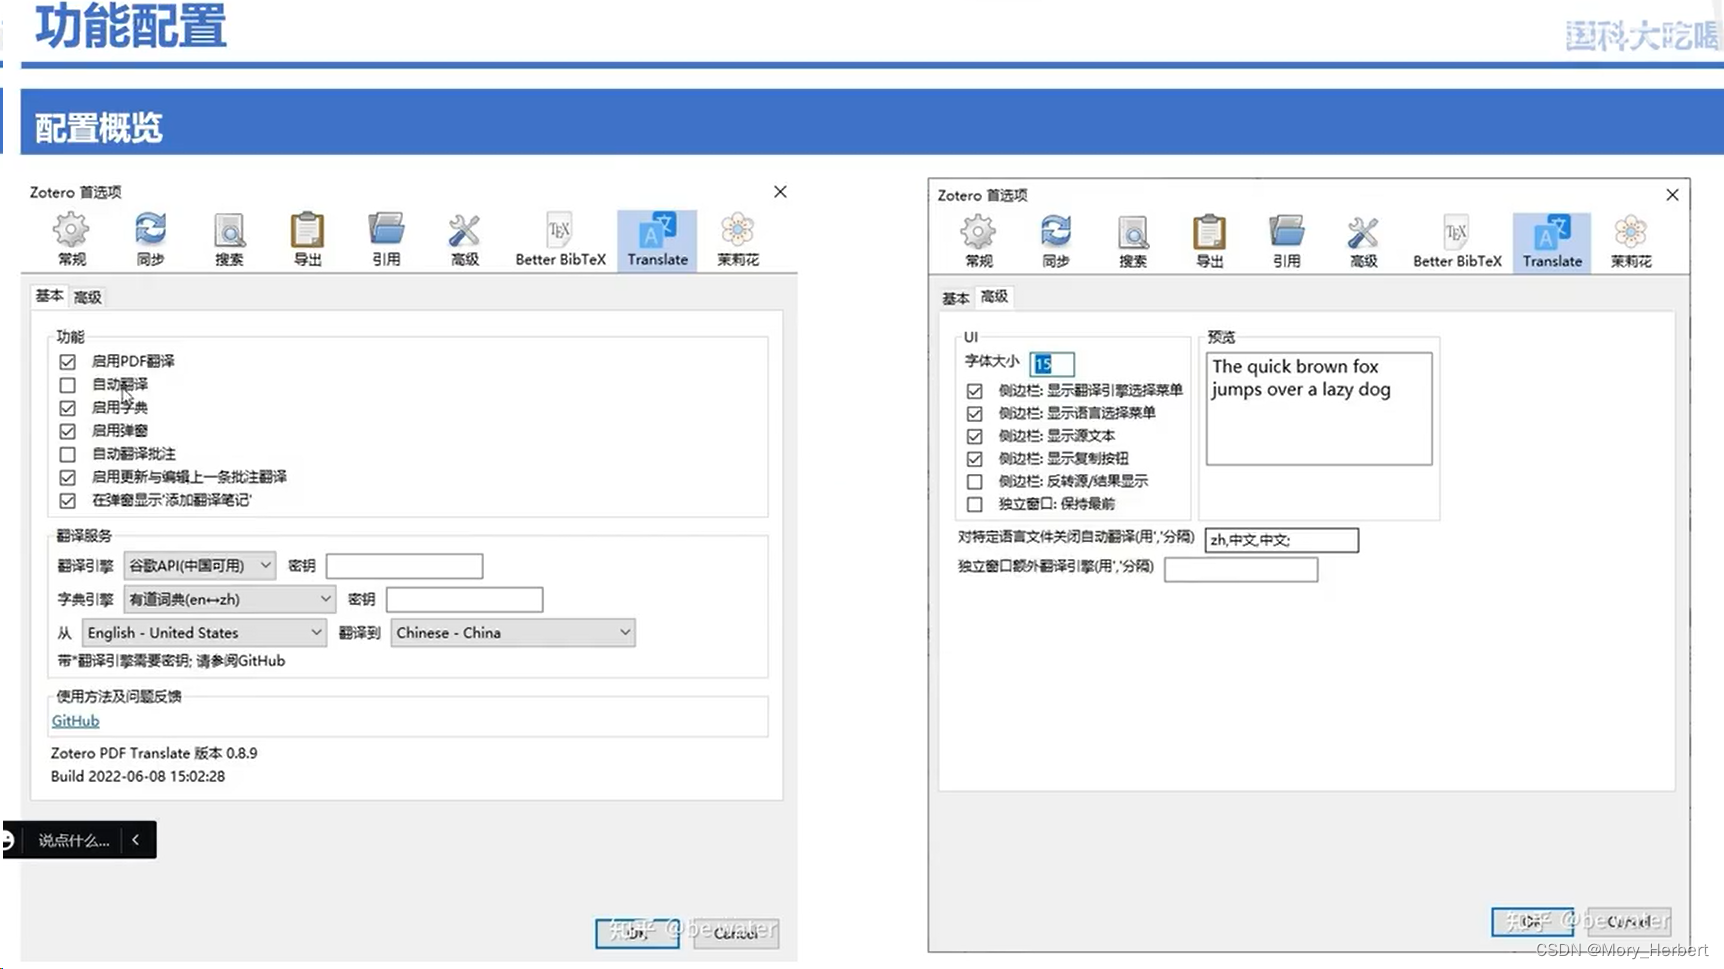Open source language English - United States dropdown

point(205,633)
